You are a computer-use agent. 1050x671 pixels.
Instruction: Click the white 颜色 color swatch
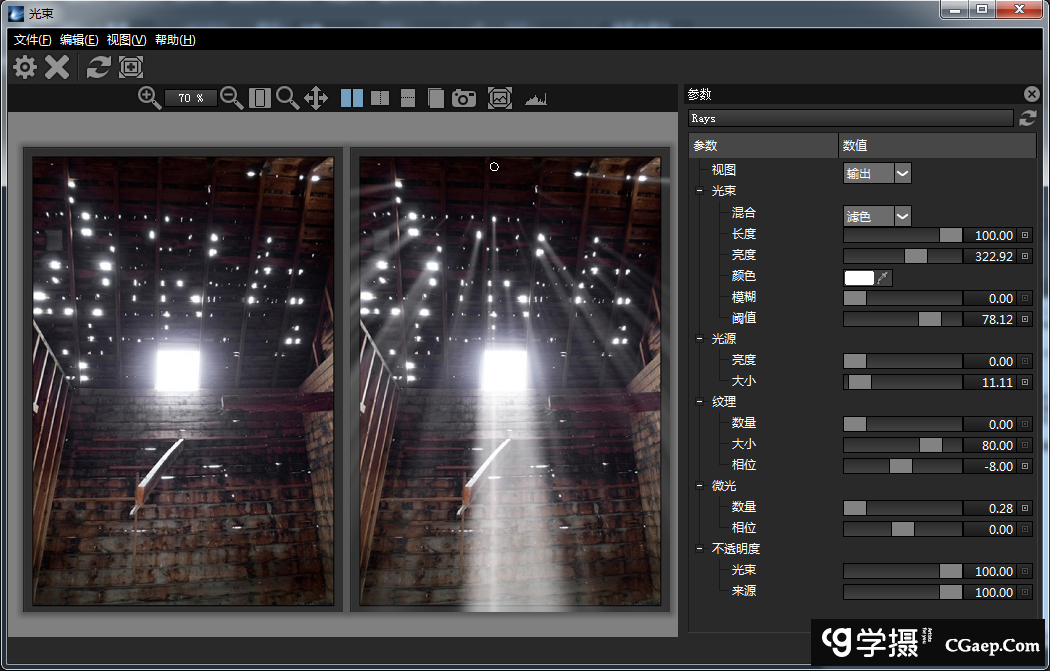click(x=858, y=277)
